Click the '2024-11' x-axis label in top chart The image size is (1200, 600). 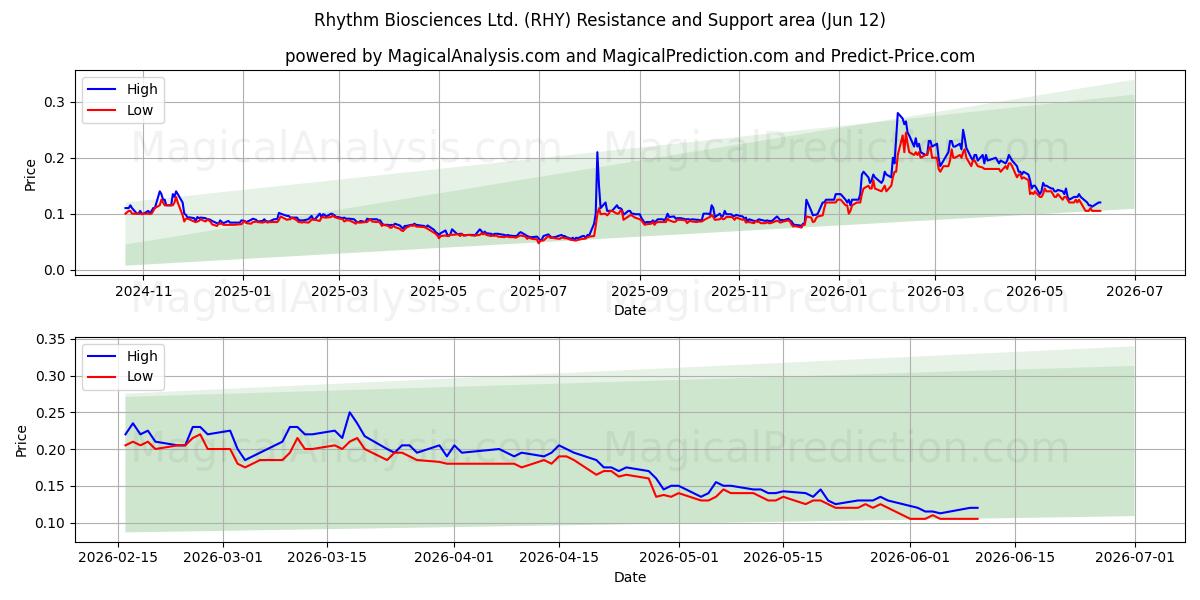coord(143,290)
